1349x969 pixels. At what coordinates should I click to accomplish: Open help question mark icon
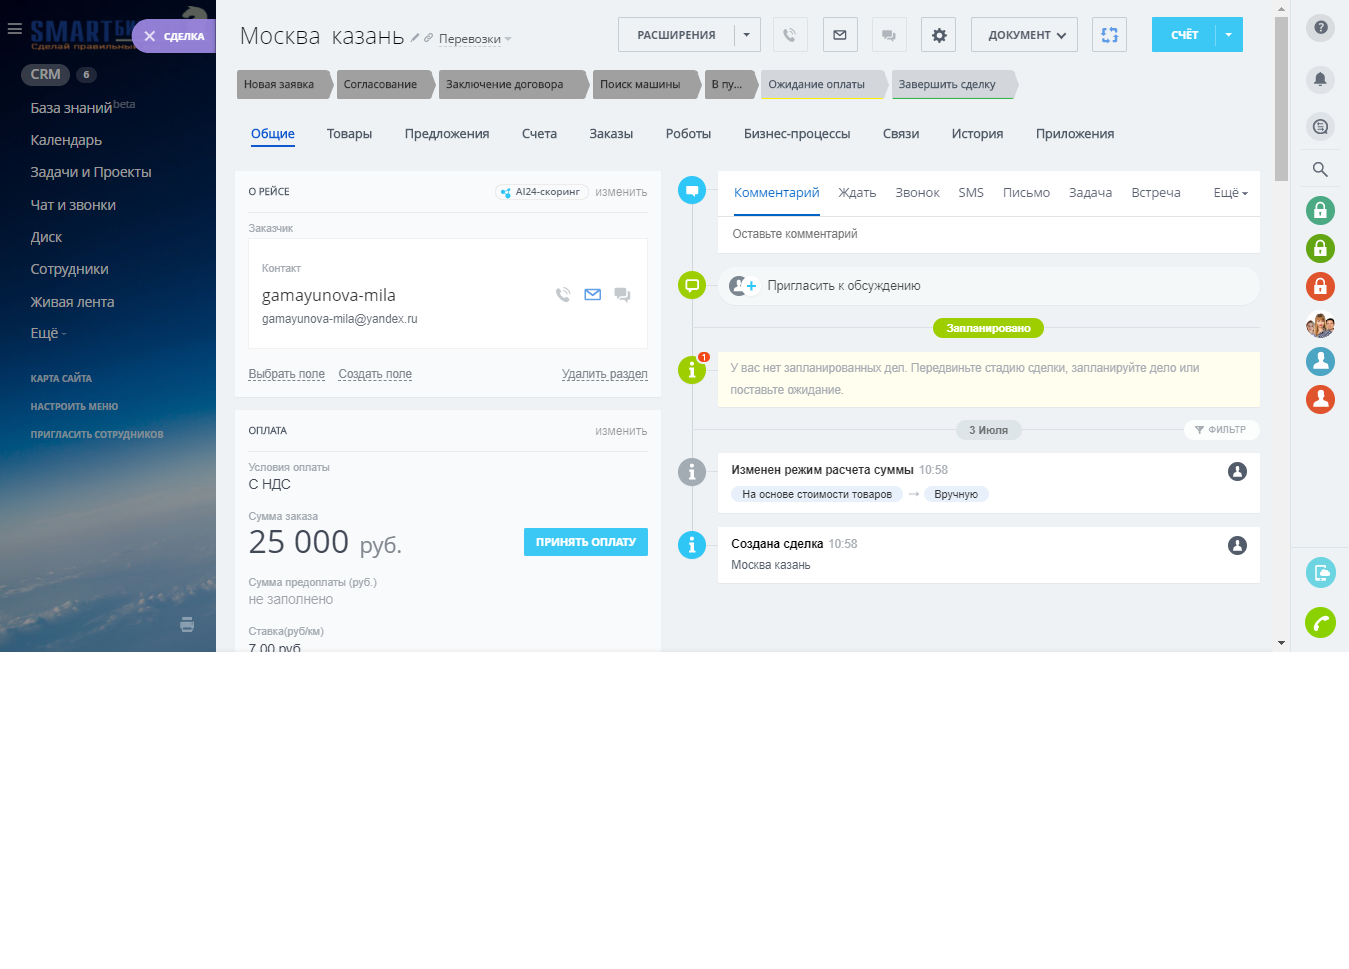coord(1320,27)
